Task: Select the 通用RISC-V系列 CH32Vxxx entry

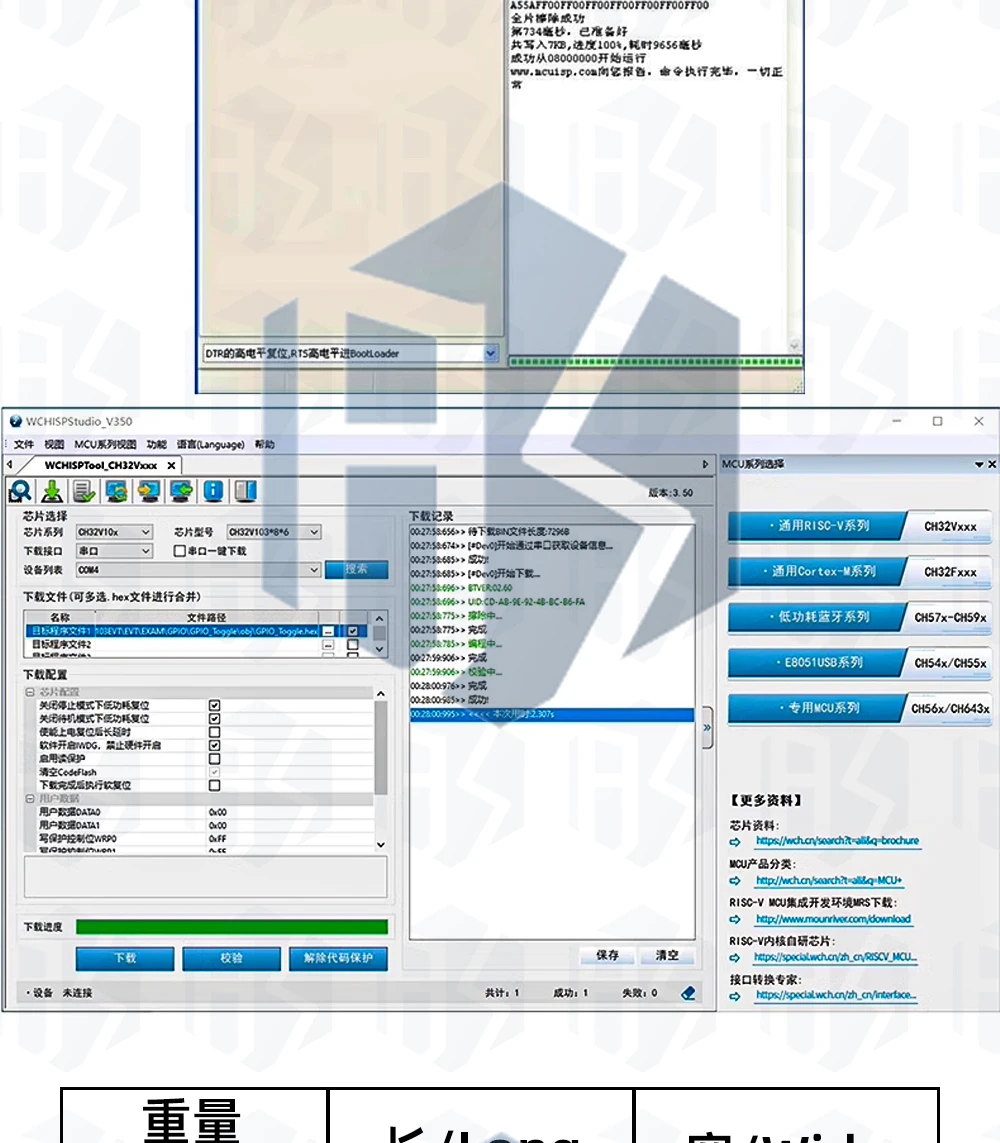Action: 859,526
